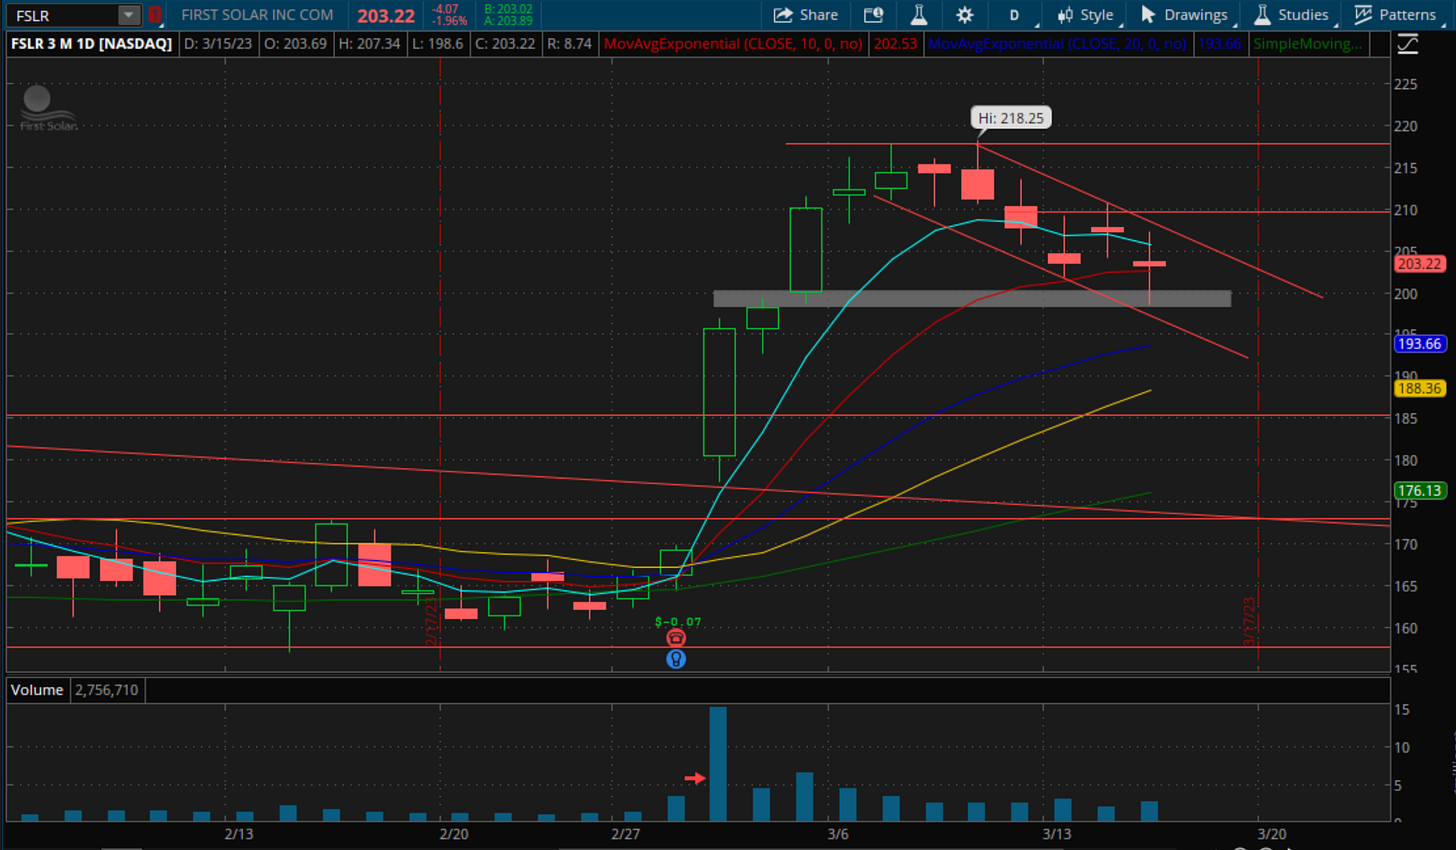Click the A: 203.89 ask value
This screenshot has height=850, width=1456.
tap(508, 21)
